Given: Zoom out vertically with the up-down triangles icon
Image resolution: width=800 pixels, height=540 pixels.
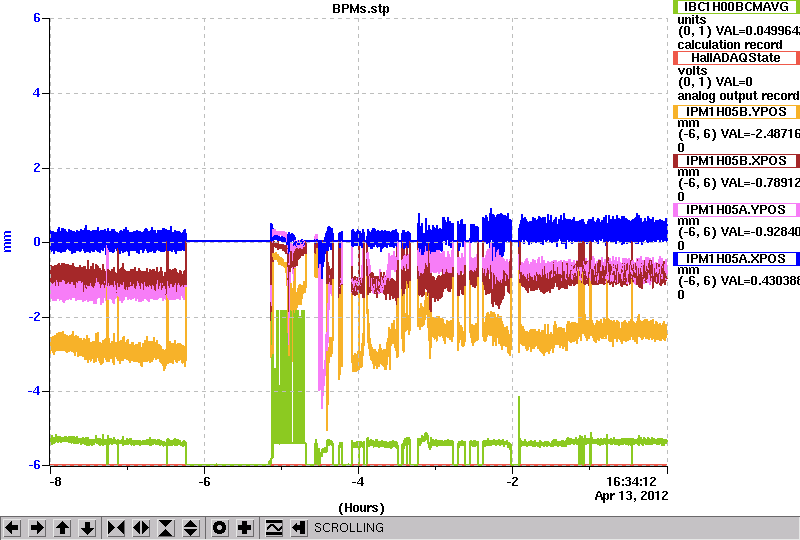Looking at the screenshot, I should tap(191, 528).
